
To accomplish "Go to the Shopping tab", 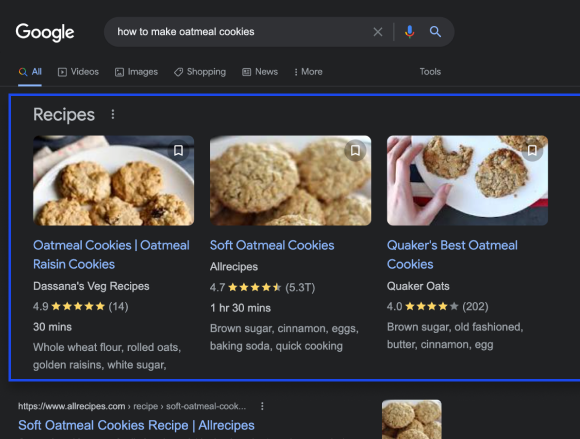I will click(x=200, y=72).
